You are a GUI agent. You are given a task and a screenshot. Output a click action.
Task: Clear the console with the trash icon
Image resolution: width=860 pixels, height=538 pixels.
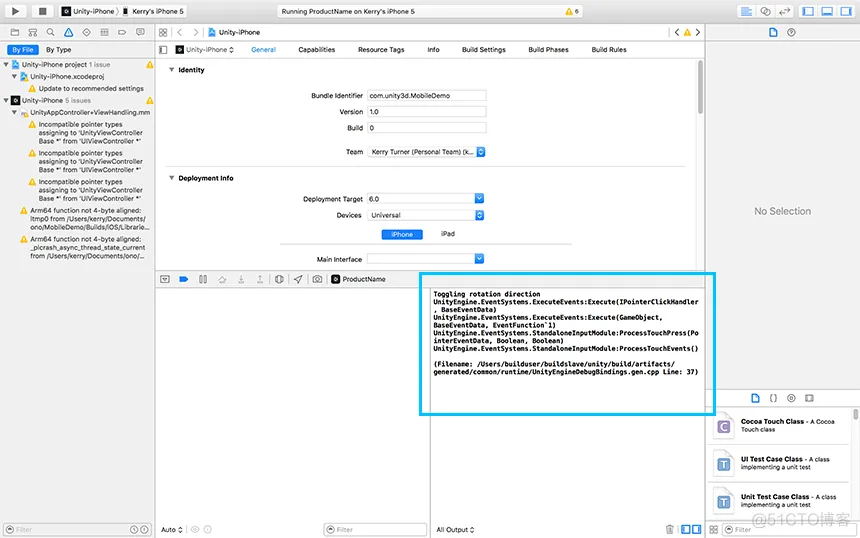coord(669,529)
